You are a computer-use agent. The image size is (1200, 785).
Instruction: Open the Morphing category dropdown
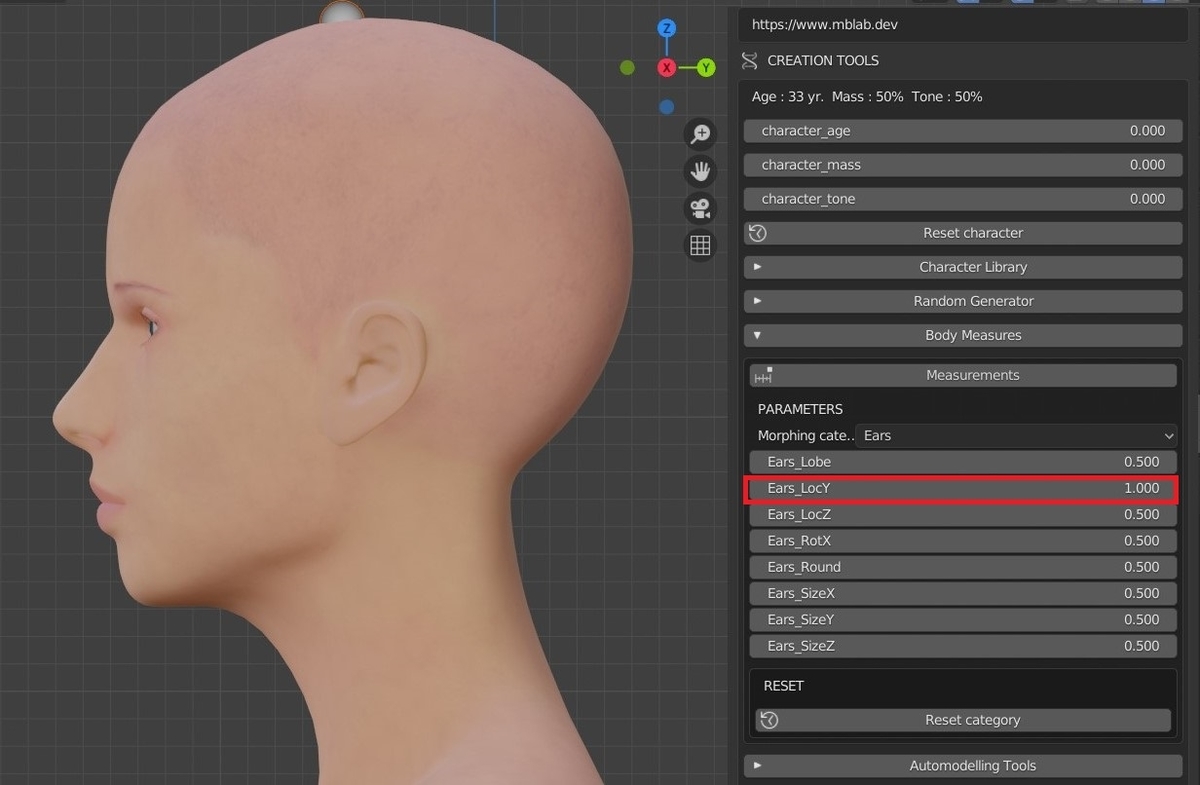coord(1018,436)
